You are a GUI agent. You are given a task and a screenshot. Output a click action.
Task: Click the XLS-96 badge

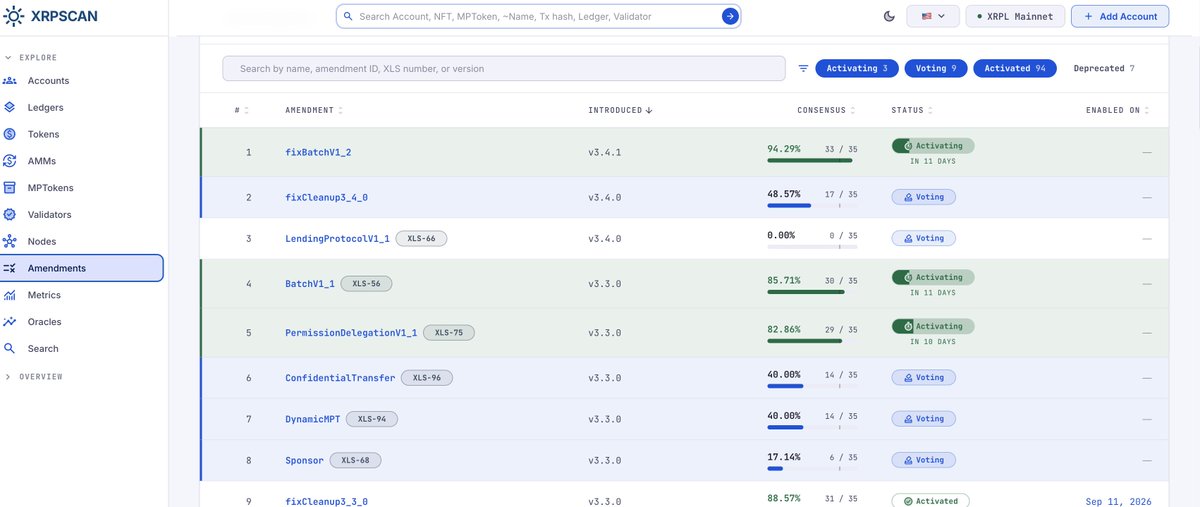427,378
